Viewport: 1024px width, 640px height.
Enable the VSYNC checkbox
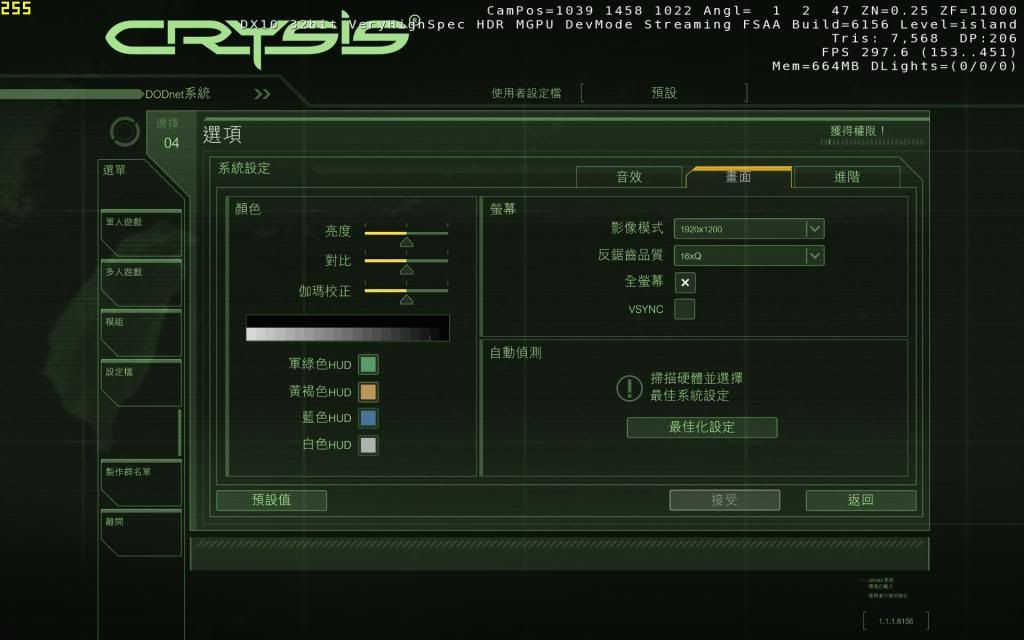[685, 309]
